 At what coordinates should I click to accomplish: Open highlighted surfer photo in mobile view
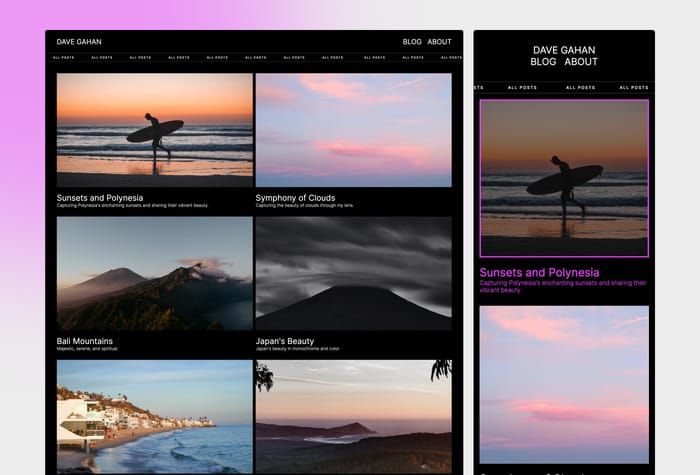tap(564, 179)
